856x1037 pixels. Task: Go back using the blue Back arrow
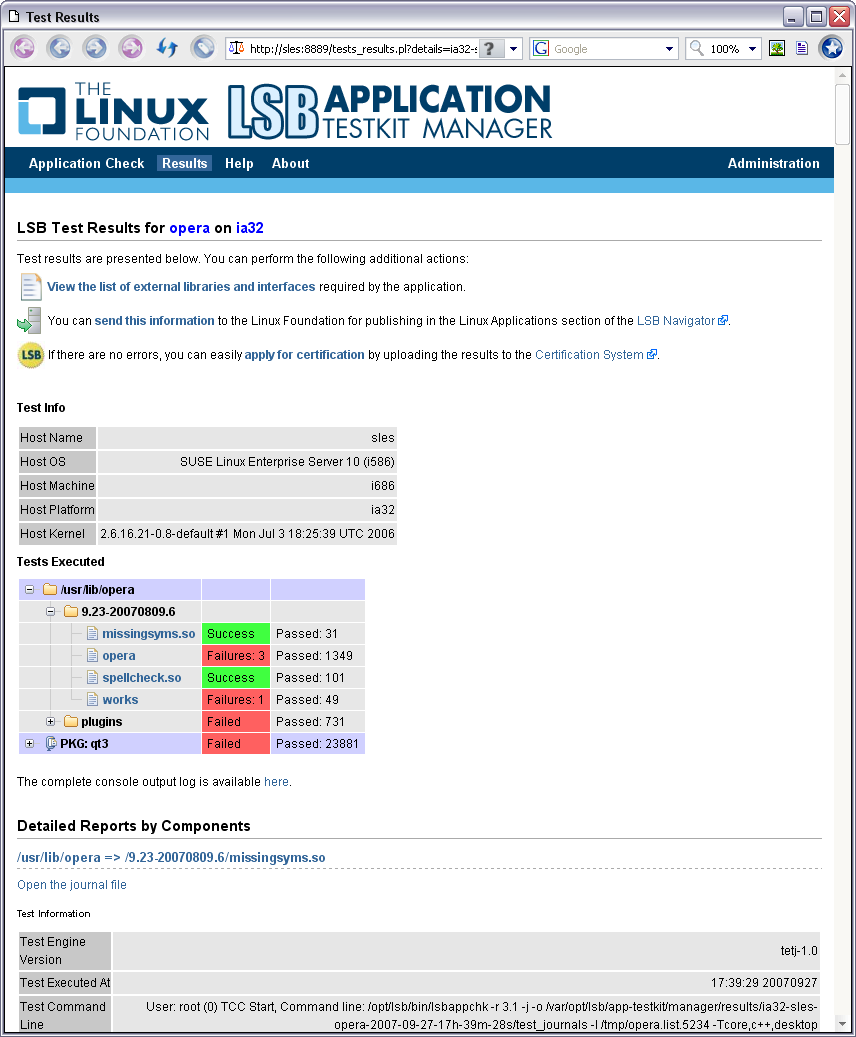60,48
